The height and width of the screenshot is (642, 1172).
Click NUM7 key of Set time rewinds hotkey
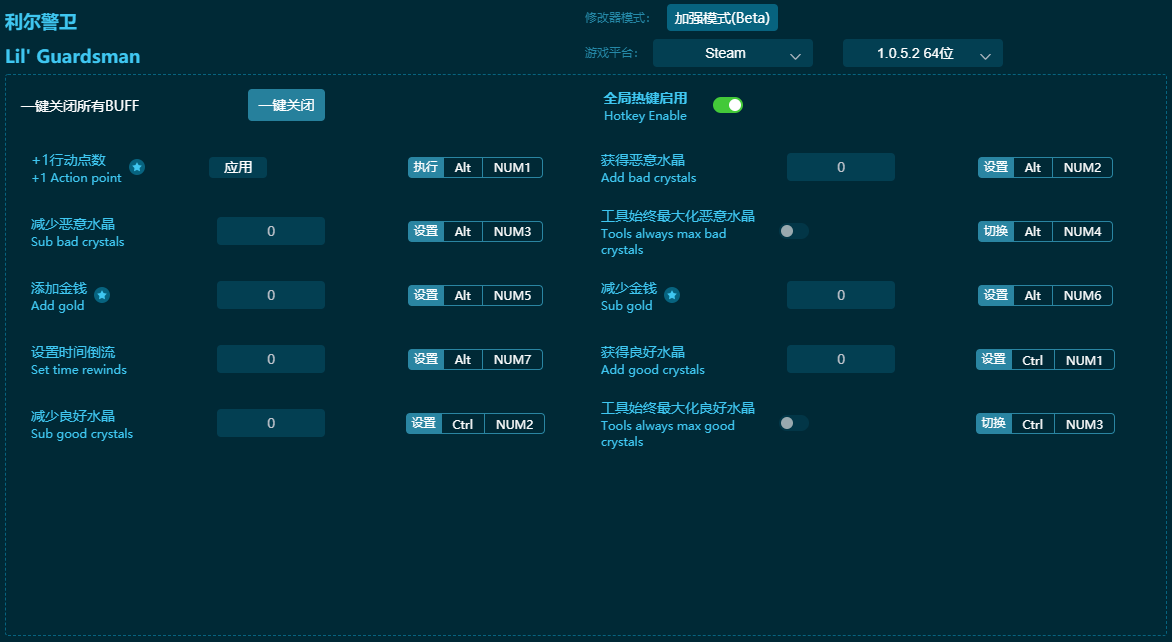pos(512,359)
